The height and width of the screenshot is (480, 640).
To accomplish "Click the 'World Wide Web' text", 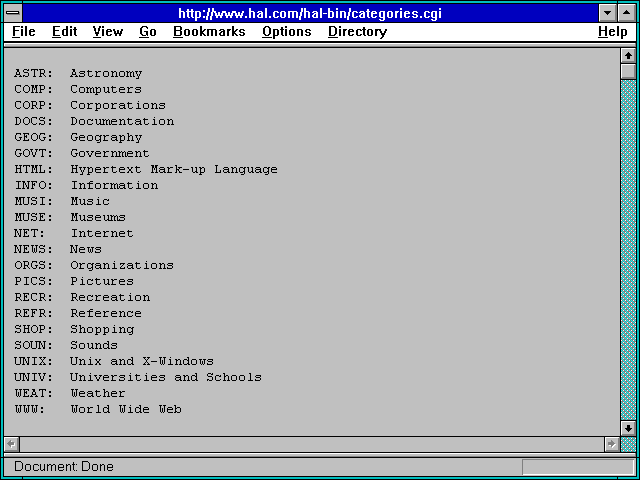I will click(126, 409).
